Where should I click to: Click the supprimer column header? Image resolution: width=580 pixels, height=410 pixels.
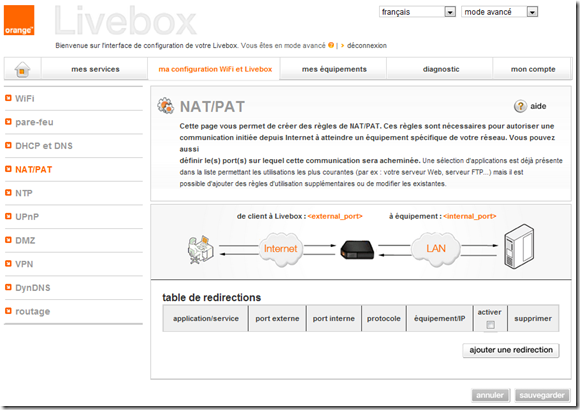(x=533, y=318)
